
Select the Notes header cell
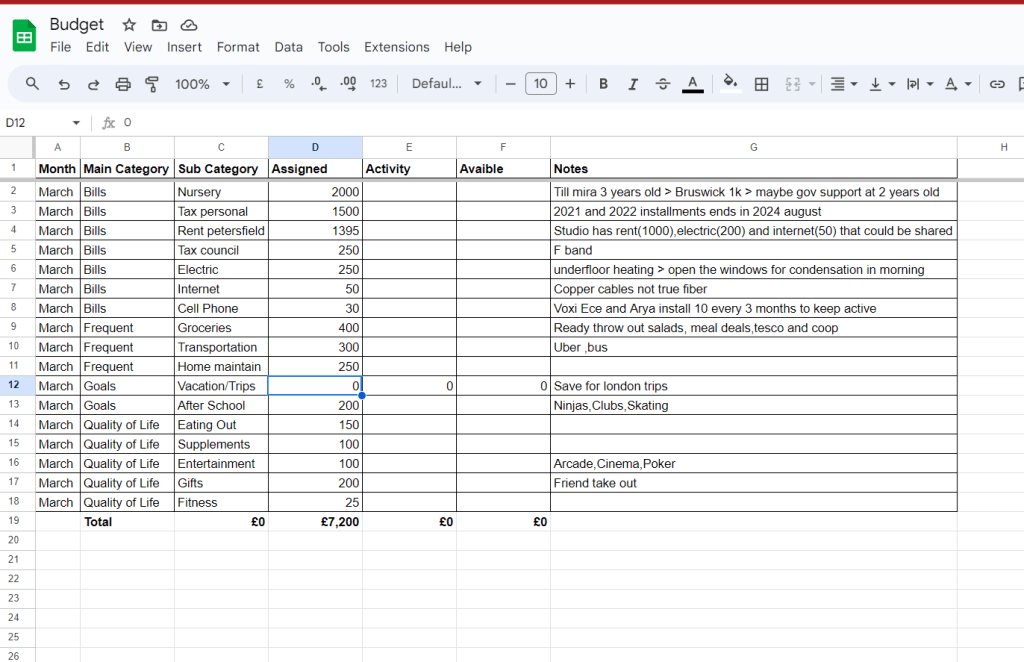(x=754, y=168)
